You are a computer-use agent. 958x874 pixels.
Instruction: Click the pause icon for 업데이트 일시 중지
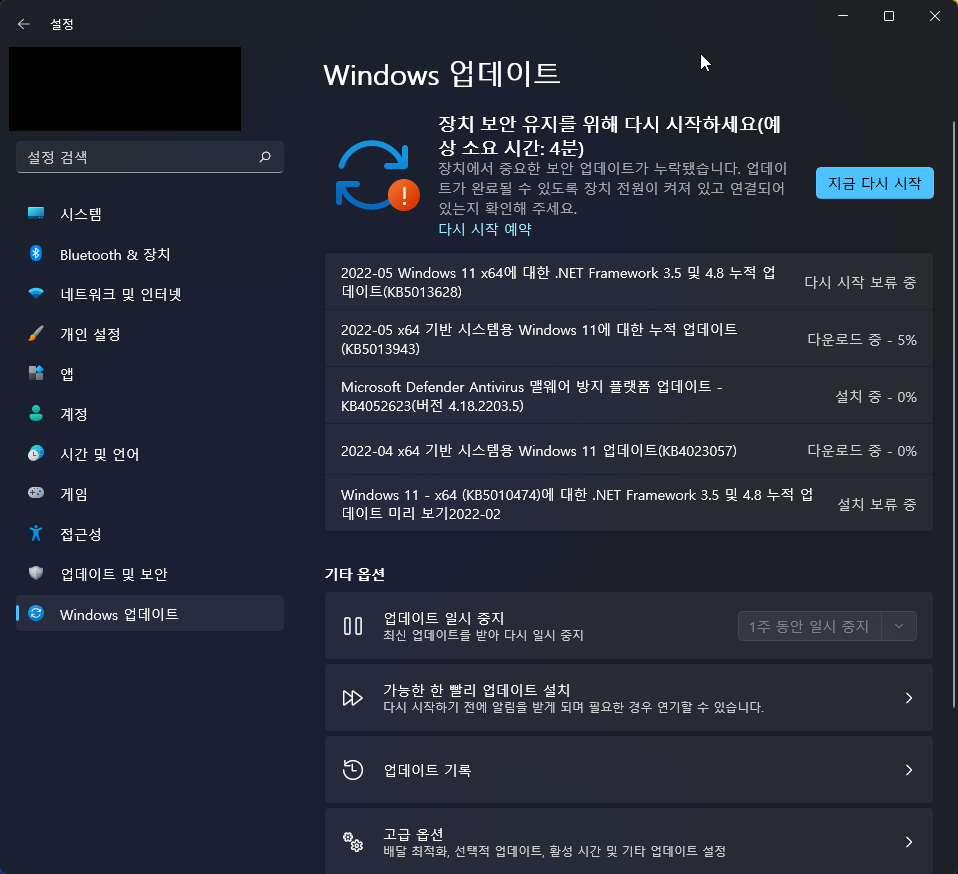[x=353, y=626]
